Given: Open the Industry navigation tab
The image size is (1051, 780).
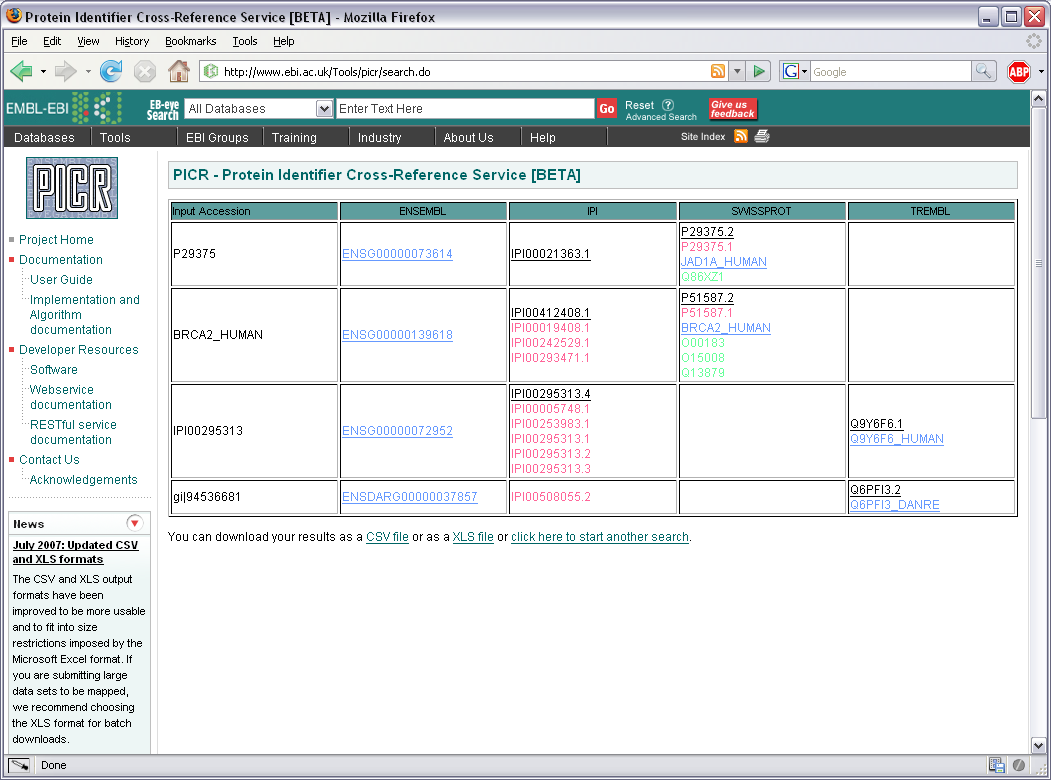Looking at the screenshot, I should click(x=379, y=137).
